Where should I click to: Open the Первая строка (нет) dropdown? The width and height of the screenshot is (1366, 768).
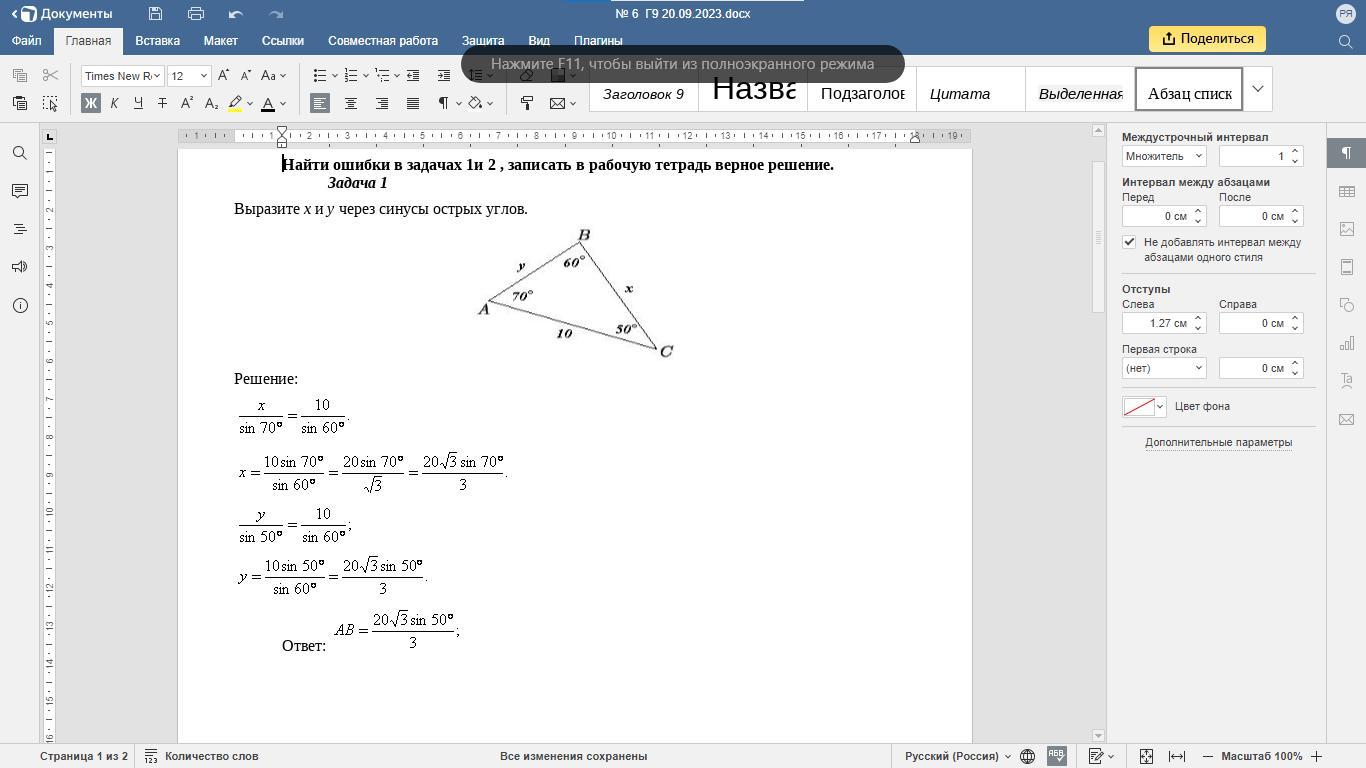pyautogui.click(x=1164, y=368)
